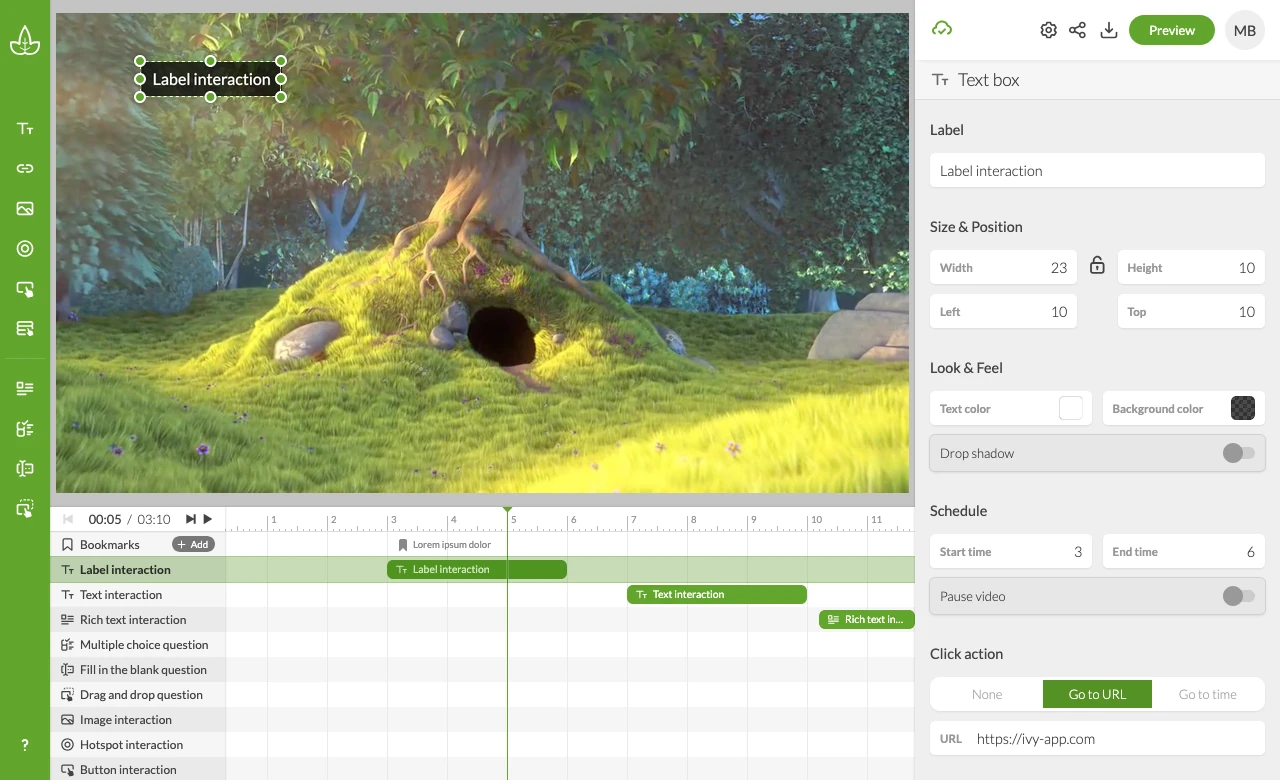The width and height of the screenshot is (1280, 780).
Task: Add a new bookmark to the timeline
Action: pos(193,544)
